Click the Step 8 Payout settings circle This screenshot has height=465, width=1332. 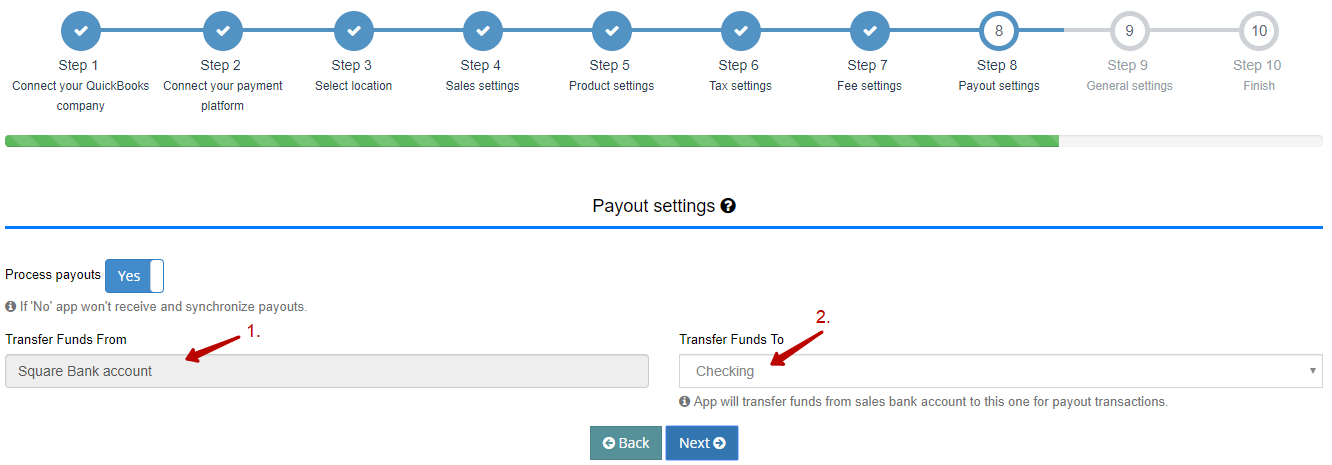999,31
